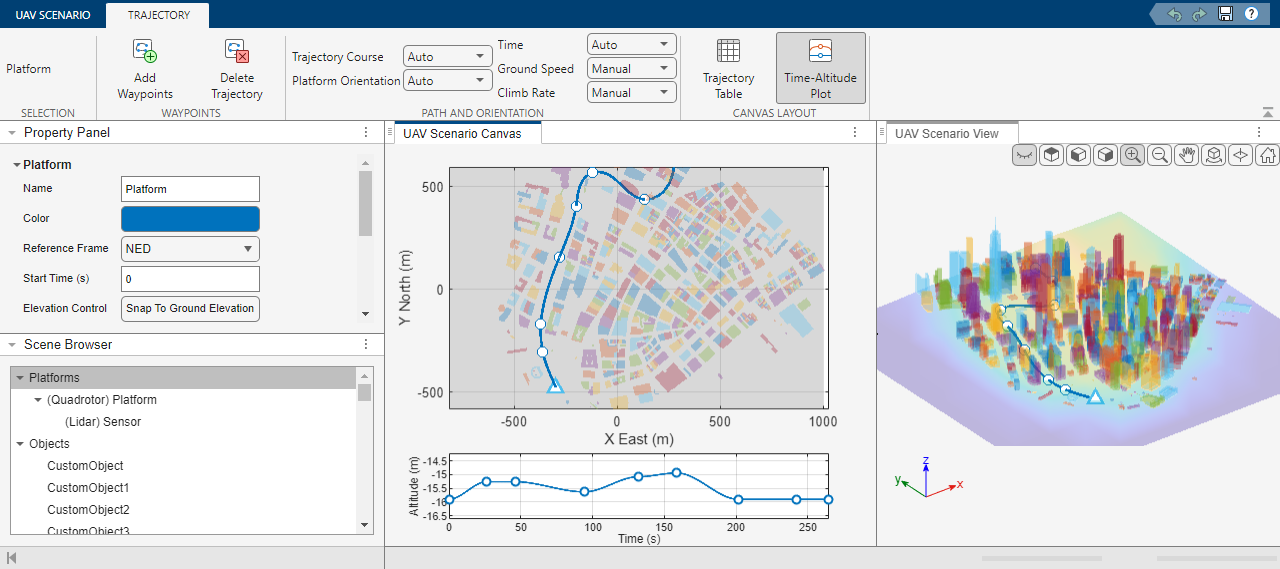Select the zoom out magnifier tool
The image size is (1280, 569).
[x=1159, y=155]
